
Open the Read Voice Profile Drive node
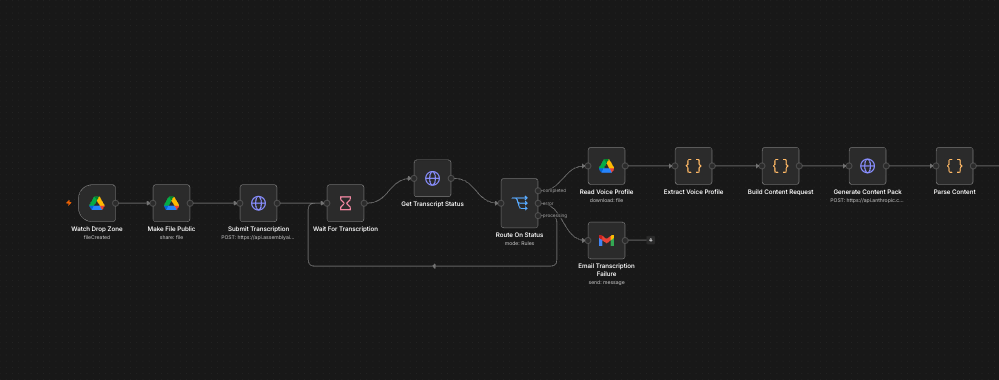tap(606, 166)
